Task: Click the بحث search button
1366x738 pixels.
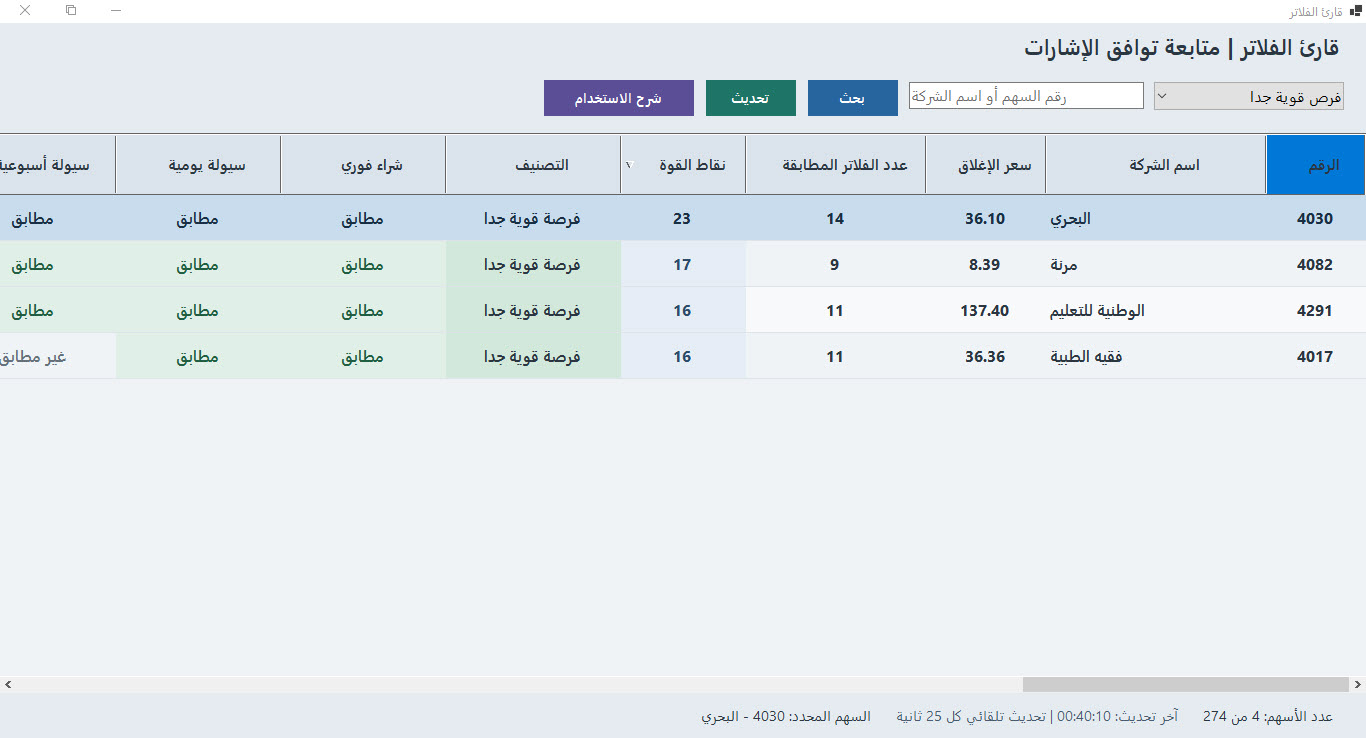Action: [853, 98]
